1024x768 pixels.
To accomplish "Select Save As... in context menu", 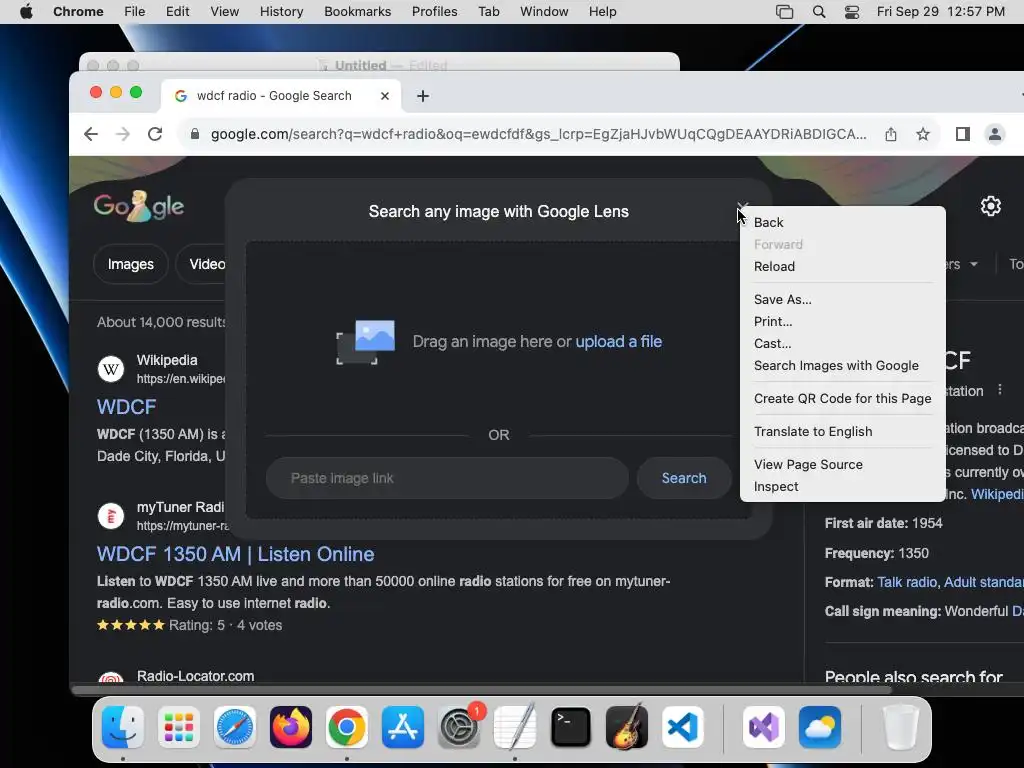I will [842, 300].
